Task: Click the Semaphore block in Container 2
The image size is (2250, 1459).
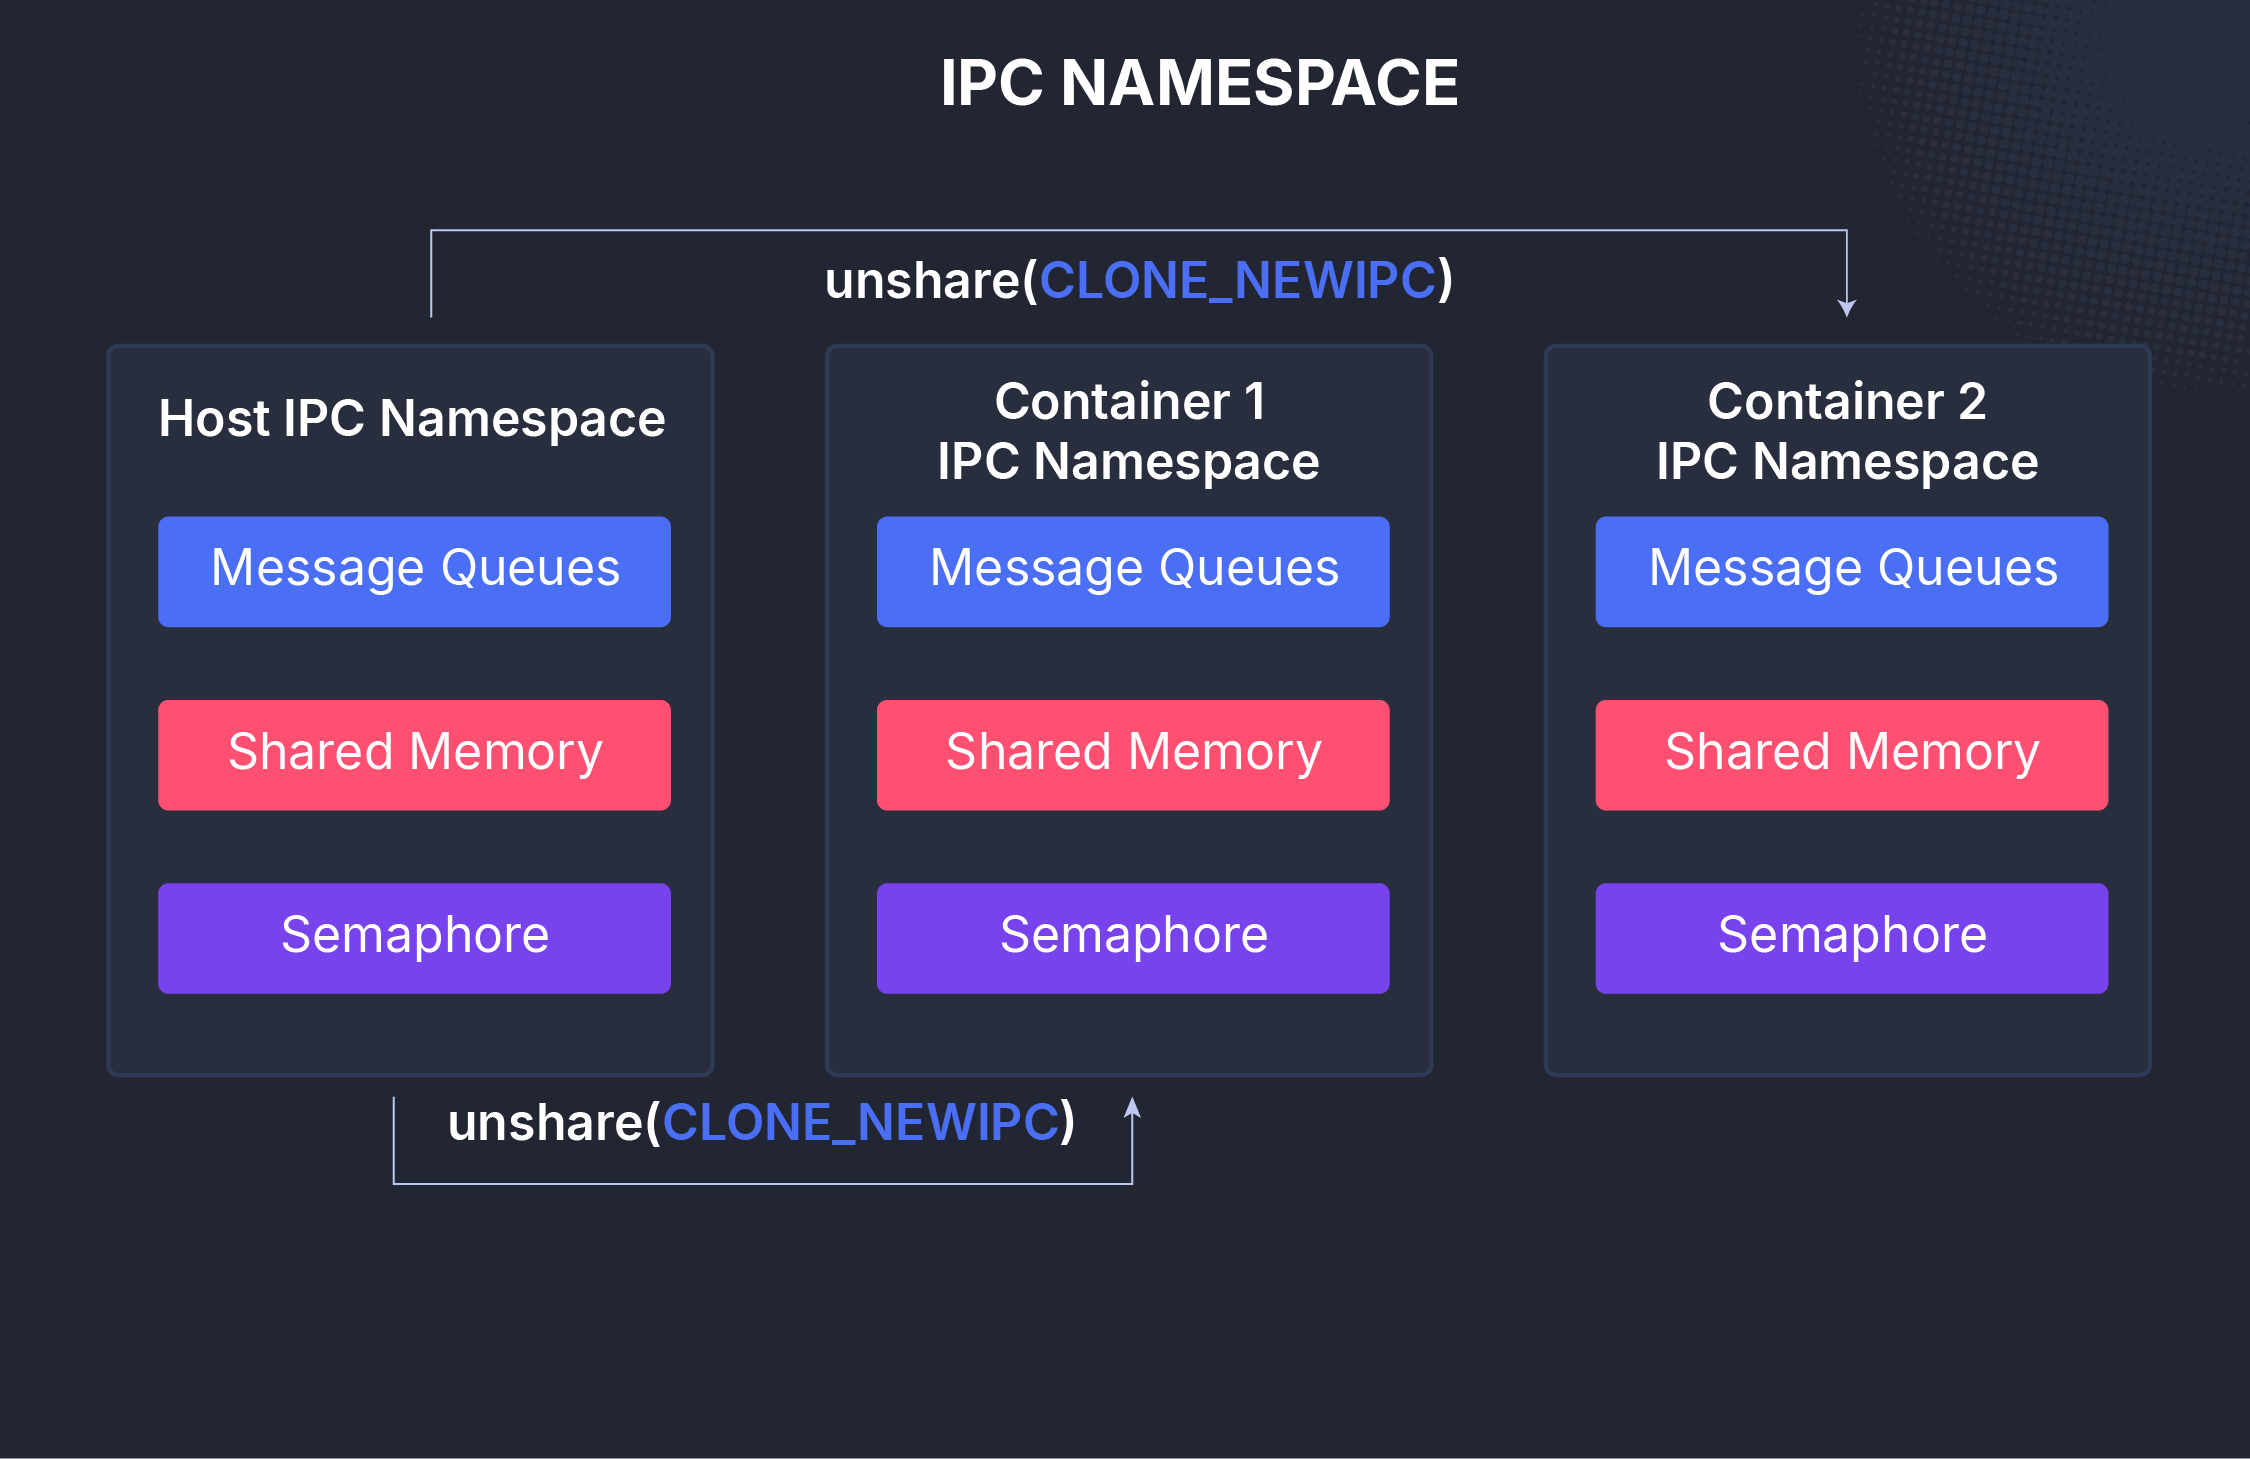Action: pyautogui.click(x=1851, y=936)
